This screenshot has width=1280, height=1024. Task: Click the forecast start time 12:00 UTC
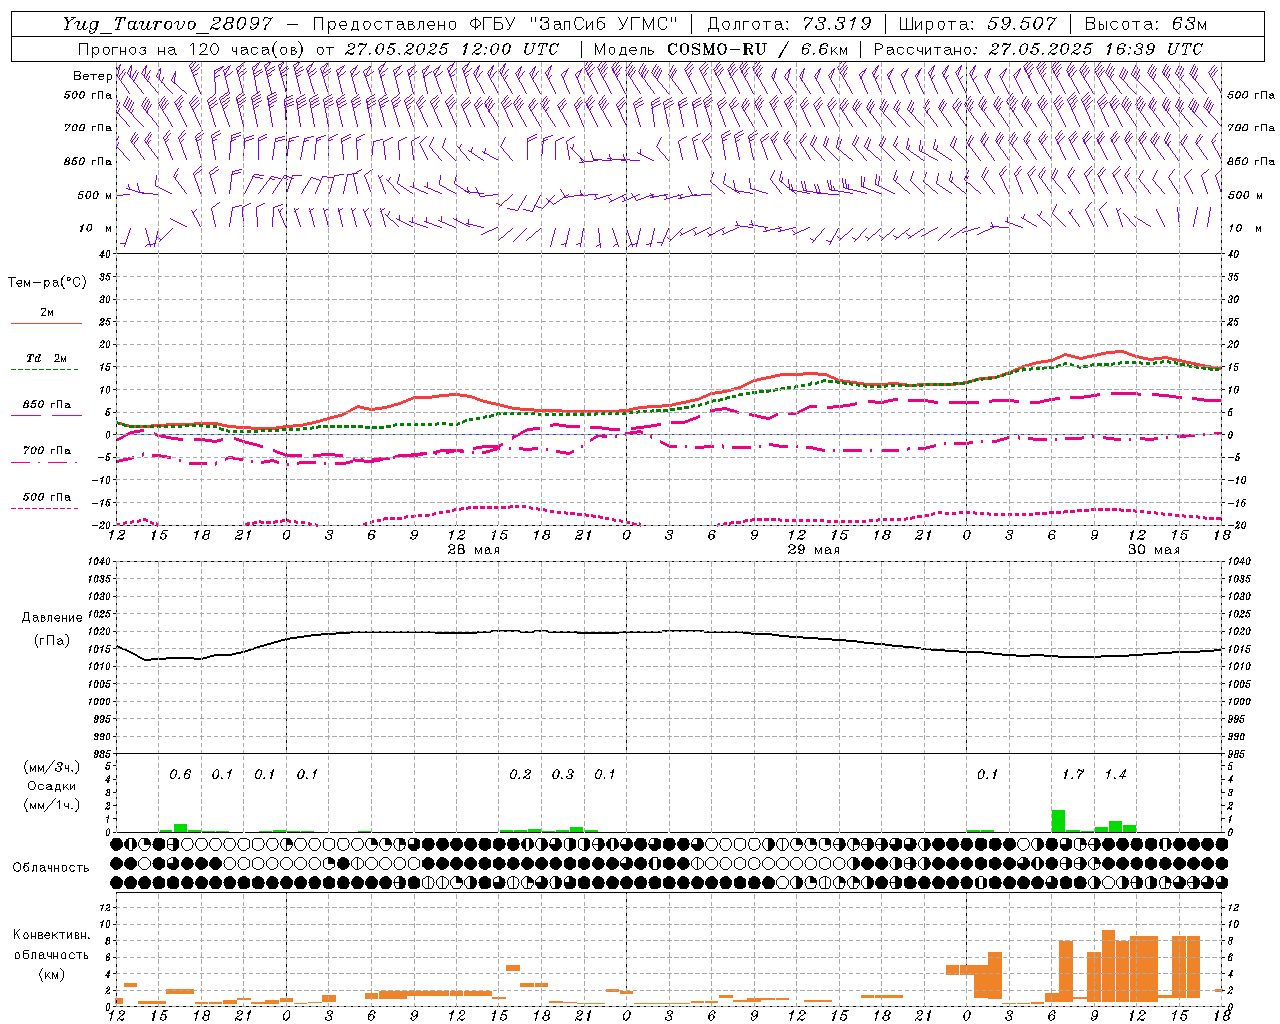(x=509, y=48)
